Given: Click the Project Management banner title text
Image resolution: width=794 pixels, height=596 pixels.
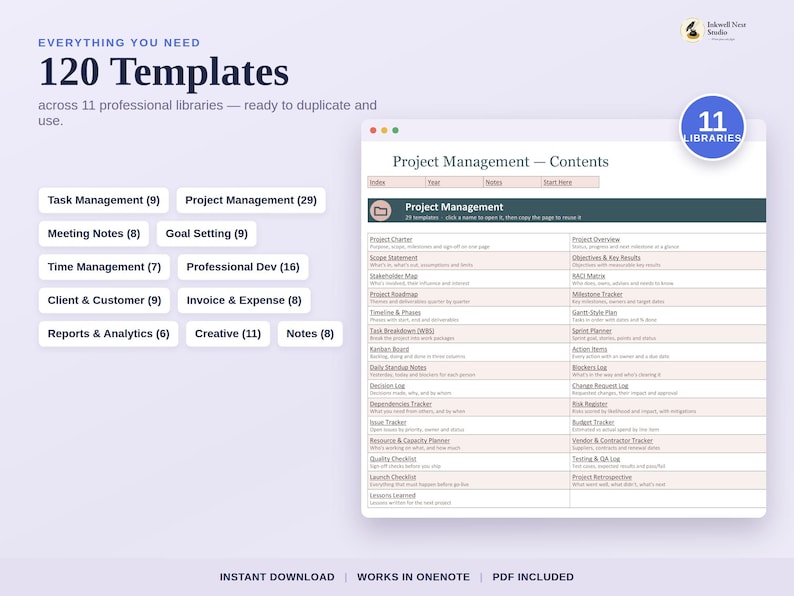Looking at the screenshot, I should (x=454, y=207).
